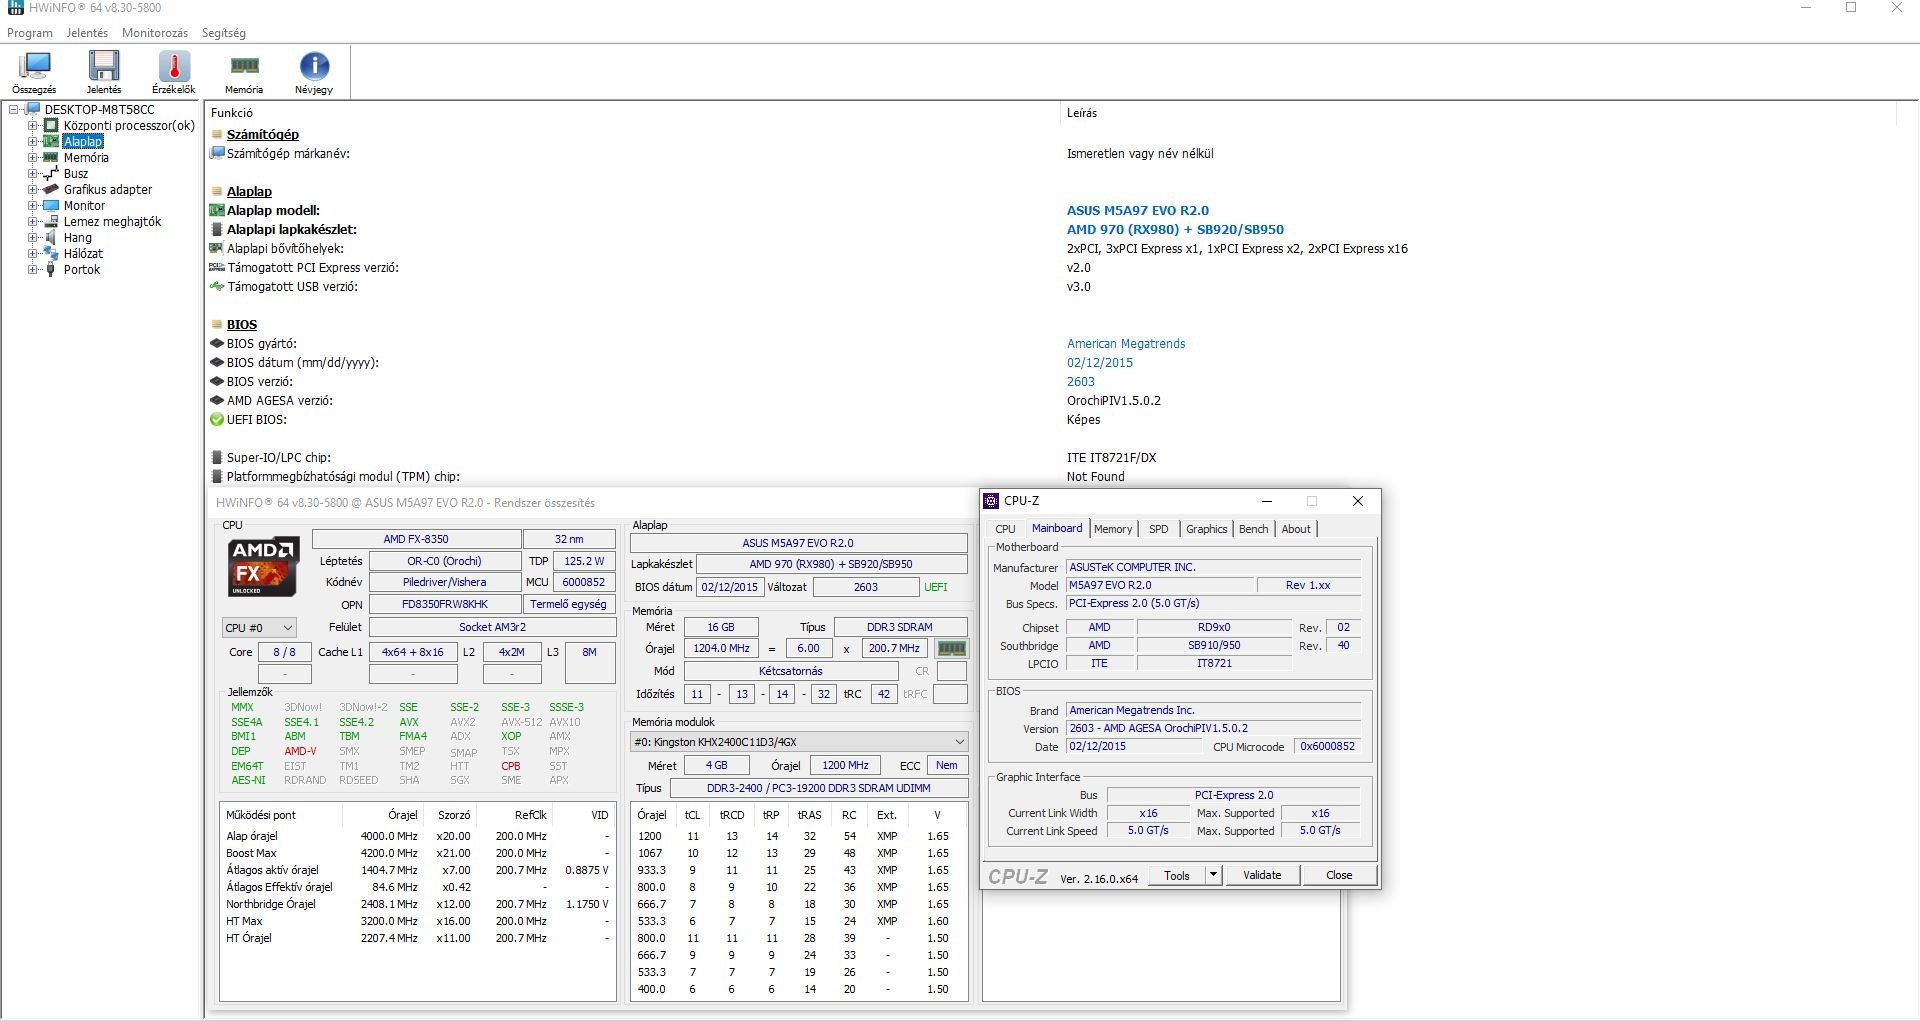Click the Támogatott USB verzió icon
Screen dimensions: 1920x1021
(x=216, y=287)
